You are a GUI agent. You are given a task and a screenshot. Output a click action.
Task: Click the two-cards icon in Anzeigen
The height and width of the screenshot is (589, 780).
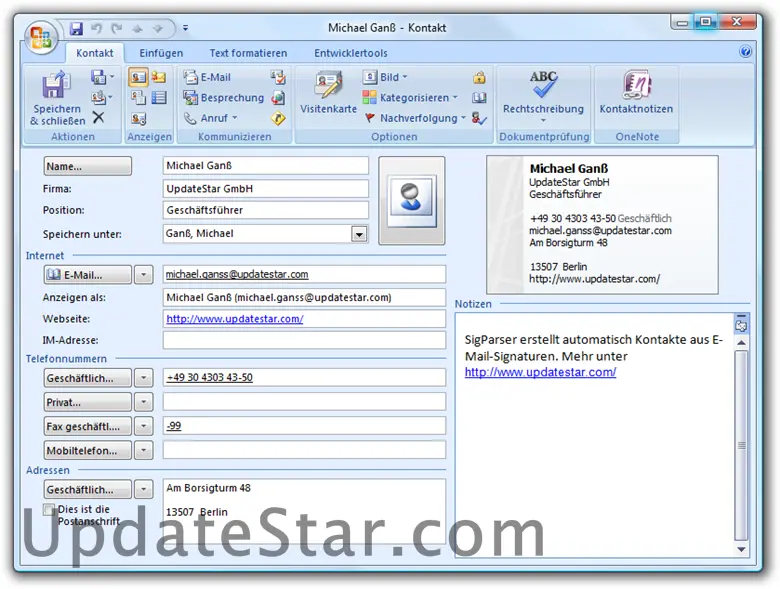pos(138,98)
